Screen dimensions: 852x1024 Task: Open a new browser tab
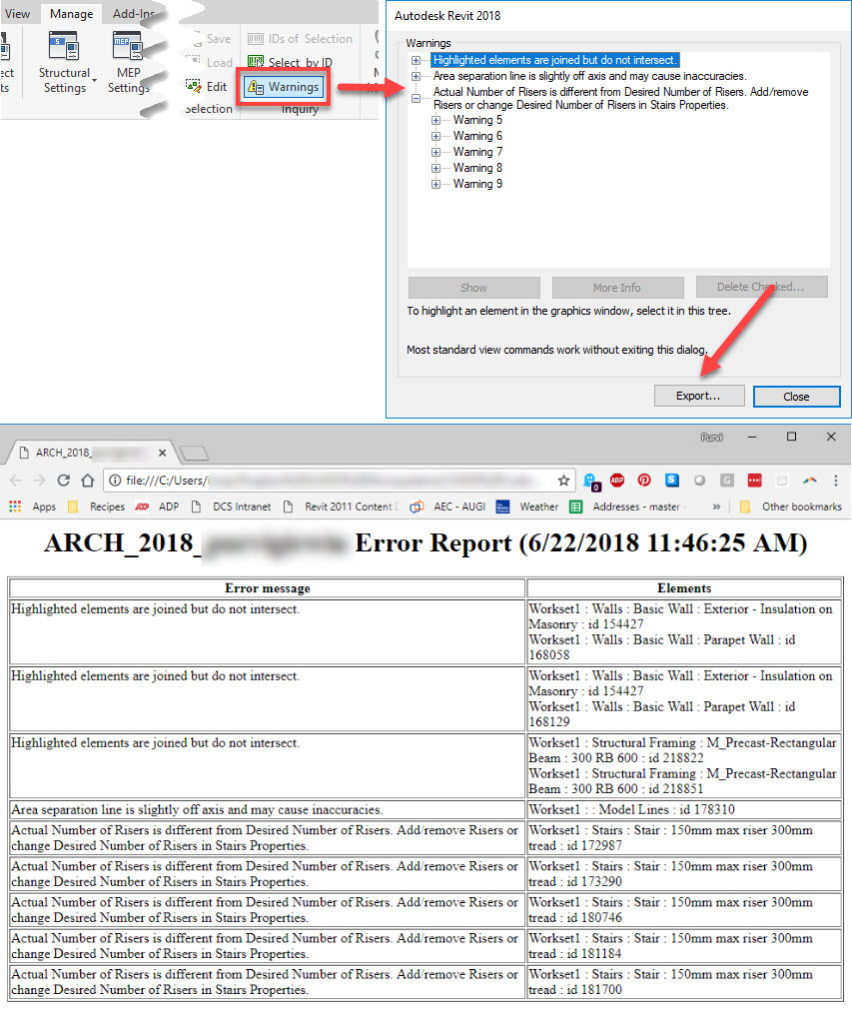click(194, 453)
